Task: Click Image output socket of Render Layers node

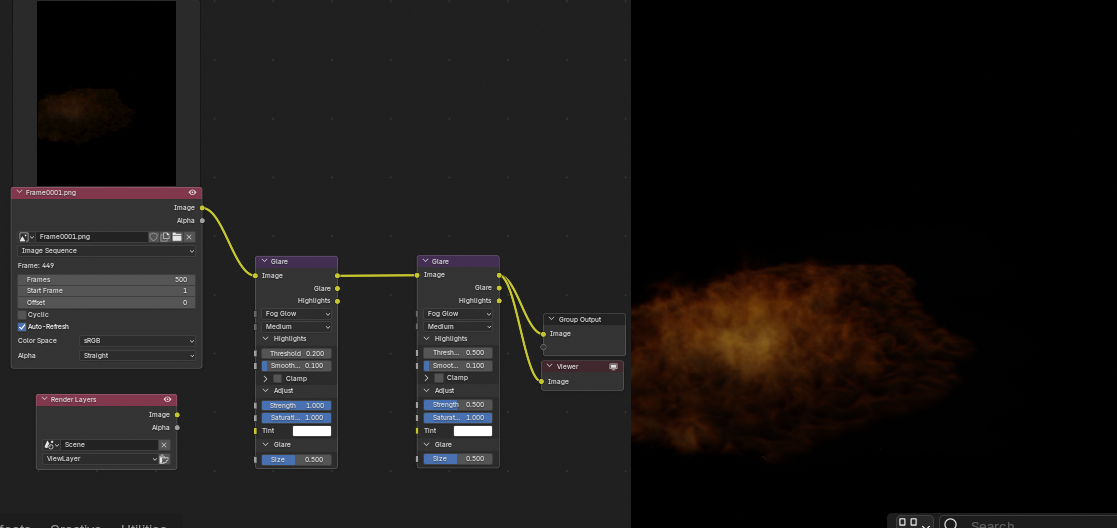Action: point(177,415)
